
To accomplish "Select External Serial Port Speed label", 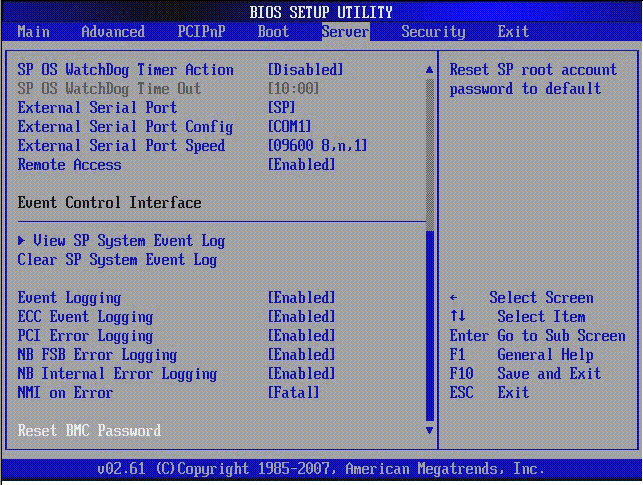I will [121, 146].
